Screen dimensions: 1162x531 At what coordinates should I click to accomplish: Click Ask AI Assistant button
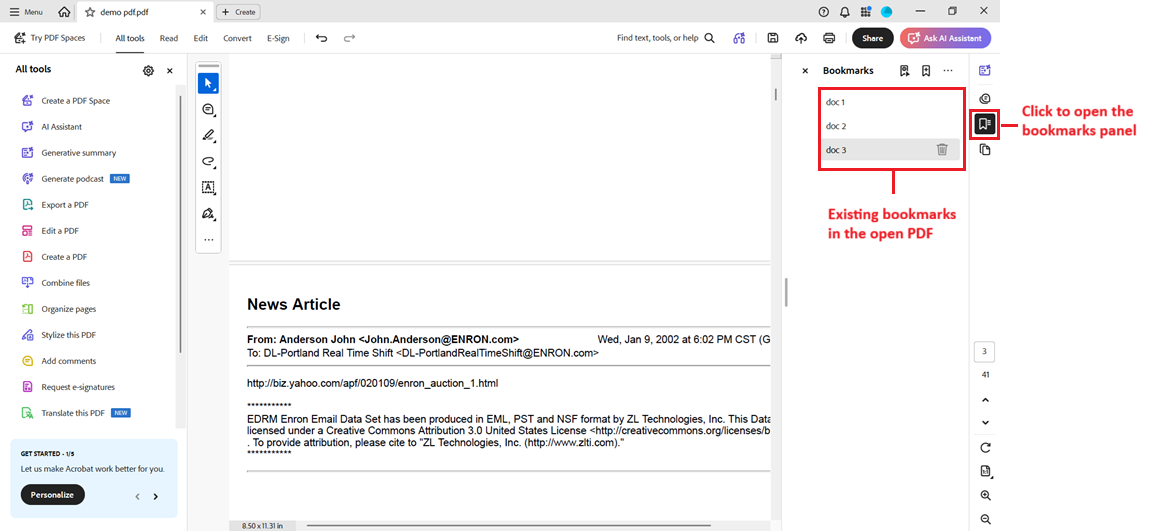point(946,38)
